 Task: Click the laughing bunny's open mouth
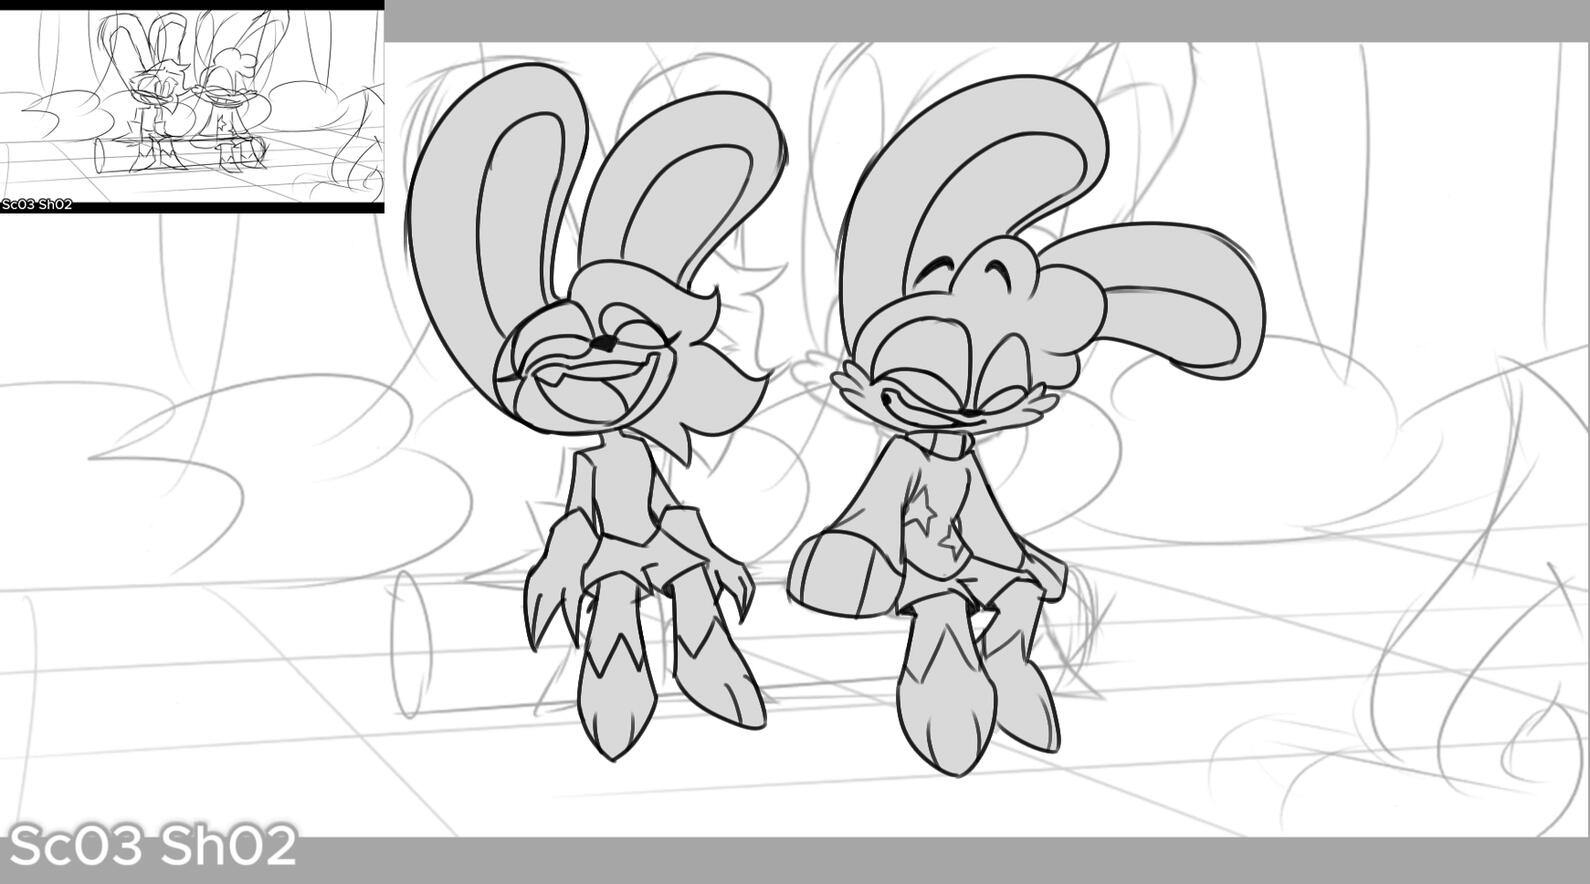594,384
